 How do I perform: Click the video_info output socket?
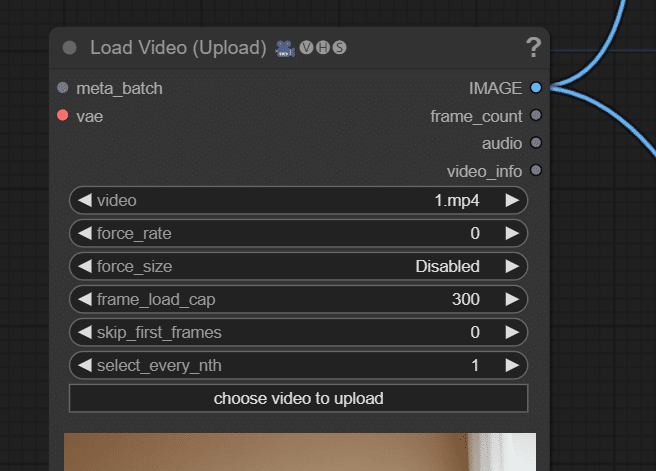536,171
